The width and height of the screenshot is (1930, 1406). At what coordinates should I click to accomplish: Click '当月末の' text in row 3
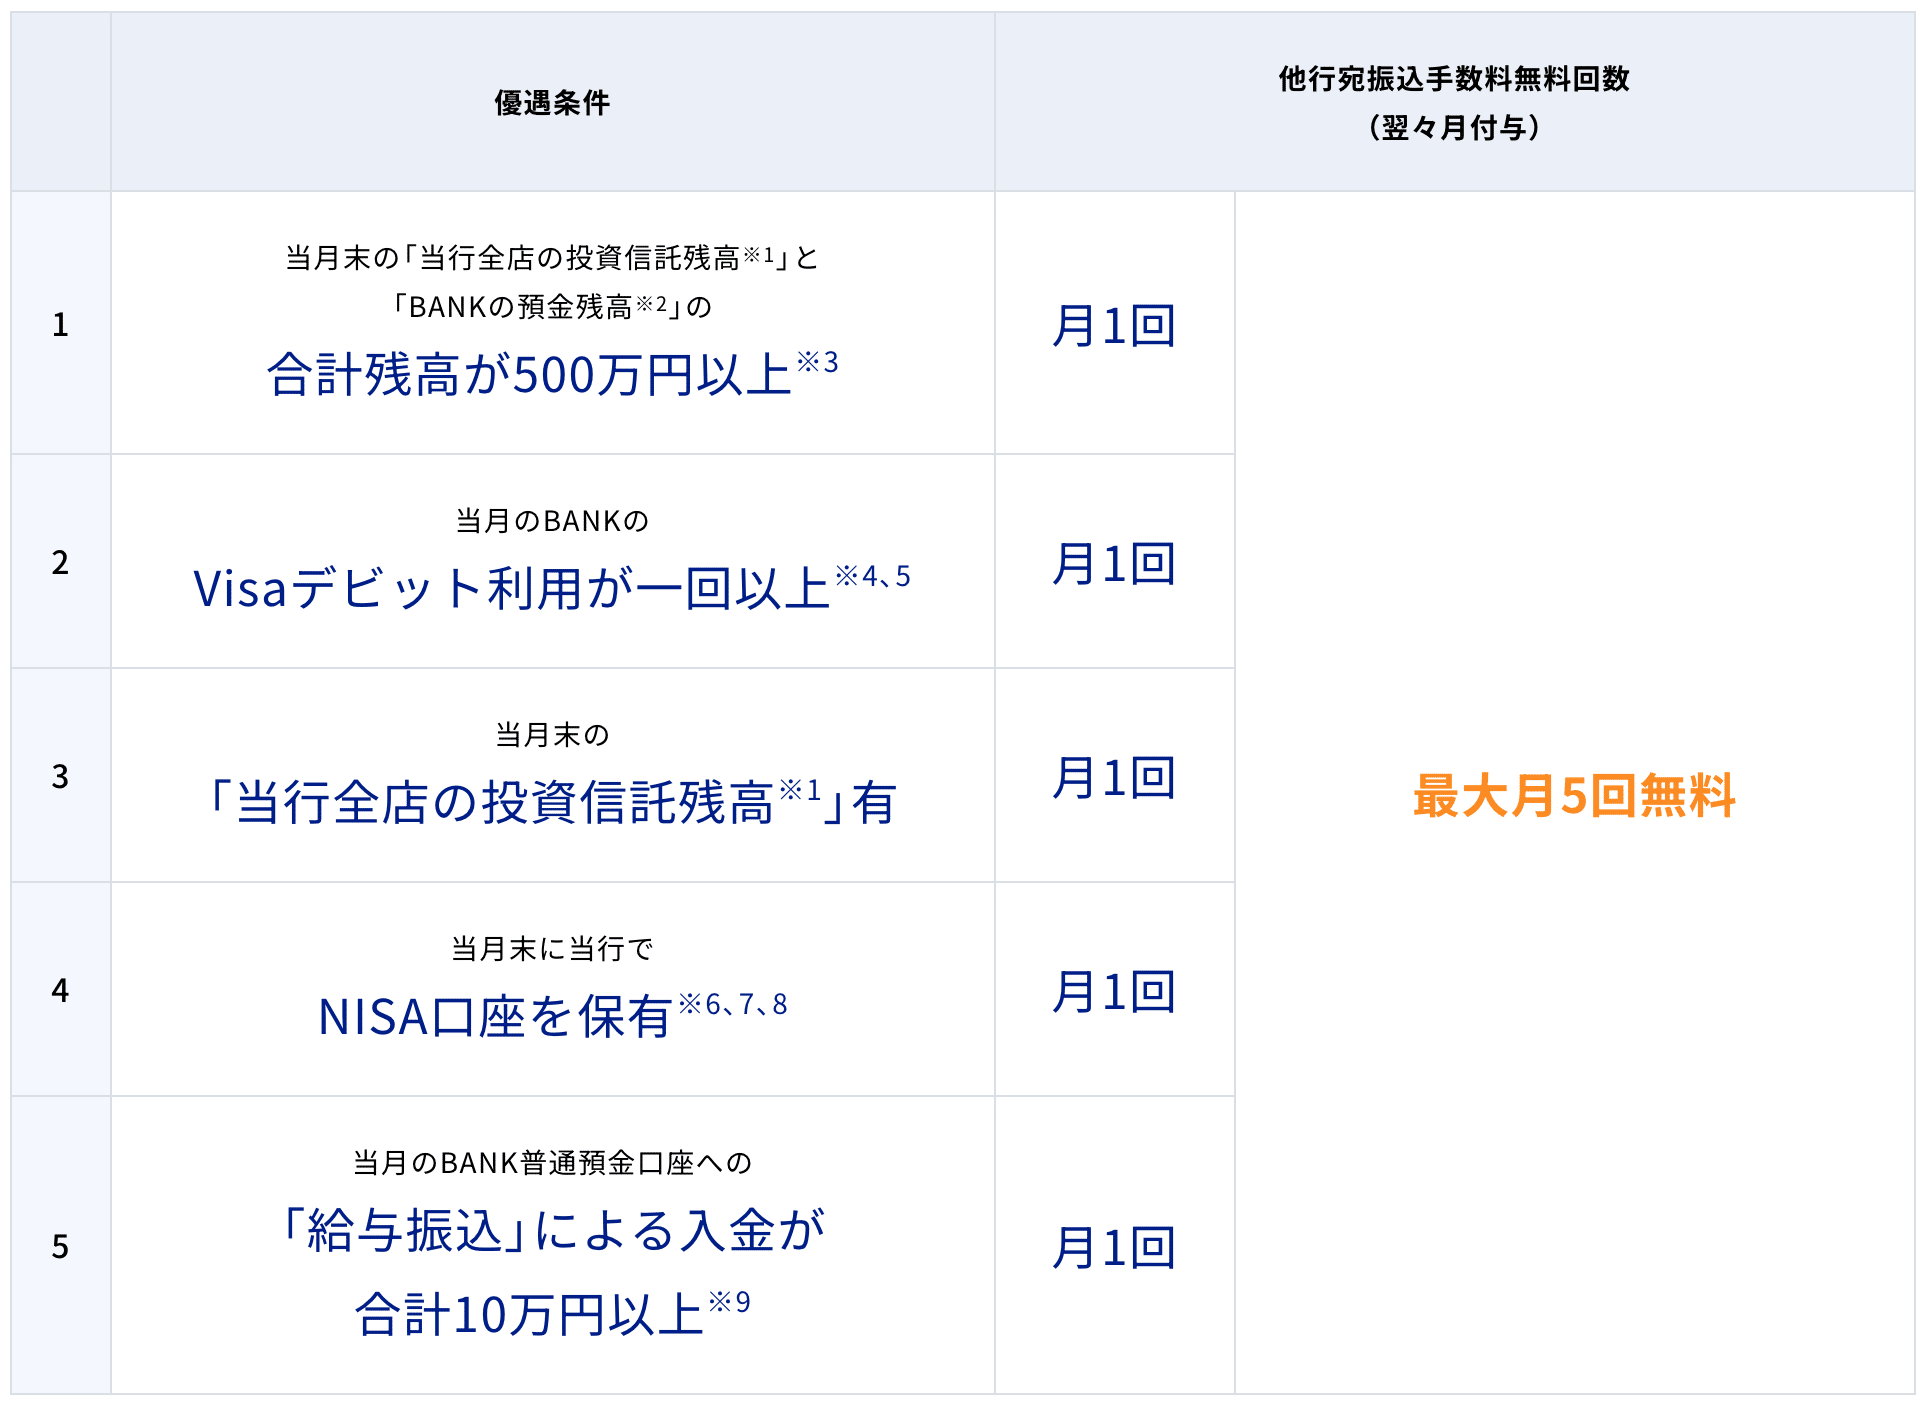pos(552,735)
